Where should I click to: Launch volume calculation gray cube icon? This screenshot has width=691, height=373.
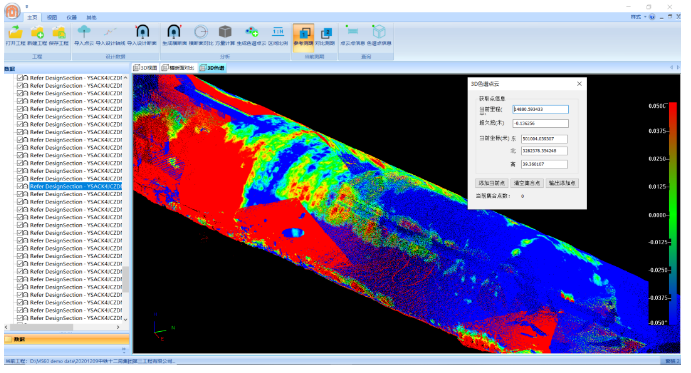225,36
